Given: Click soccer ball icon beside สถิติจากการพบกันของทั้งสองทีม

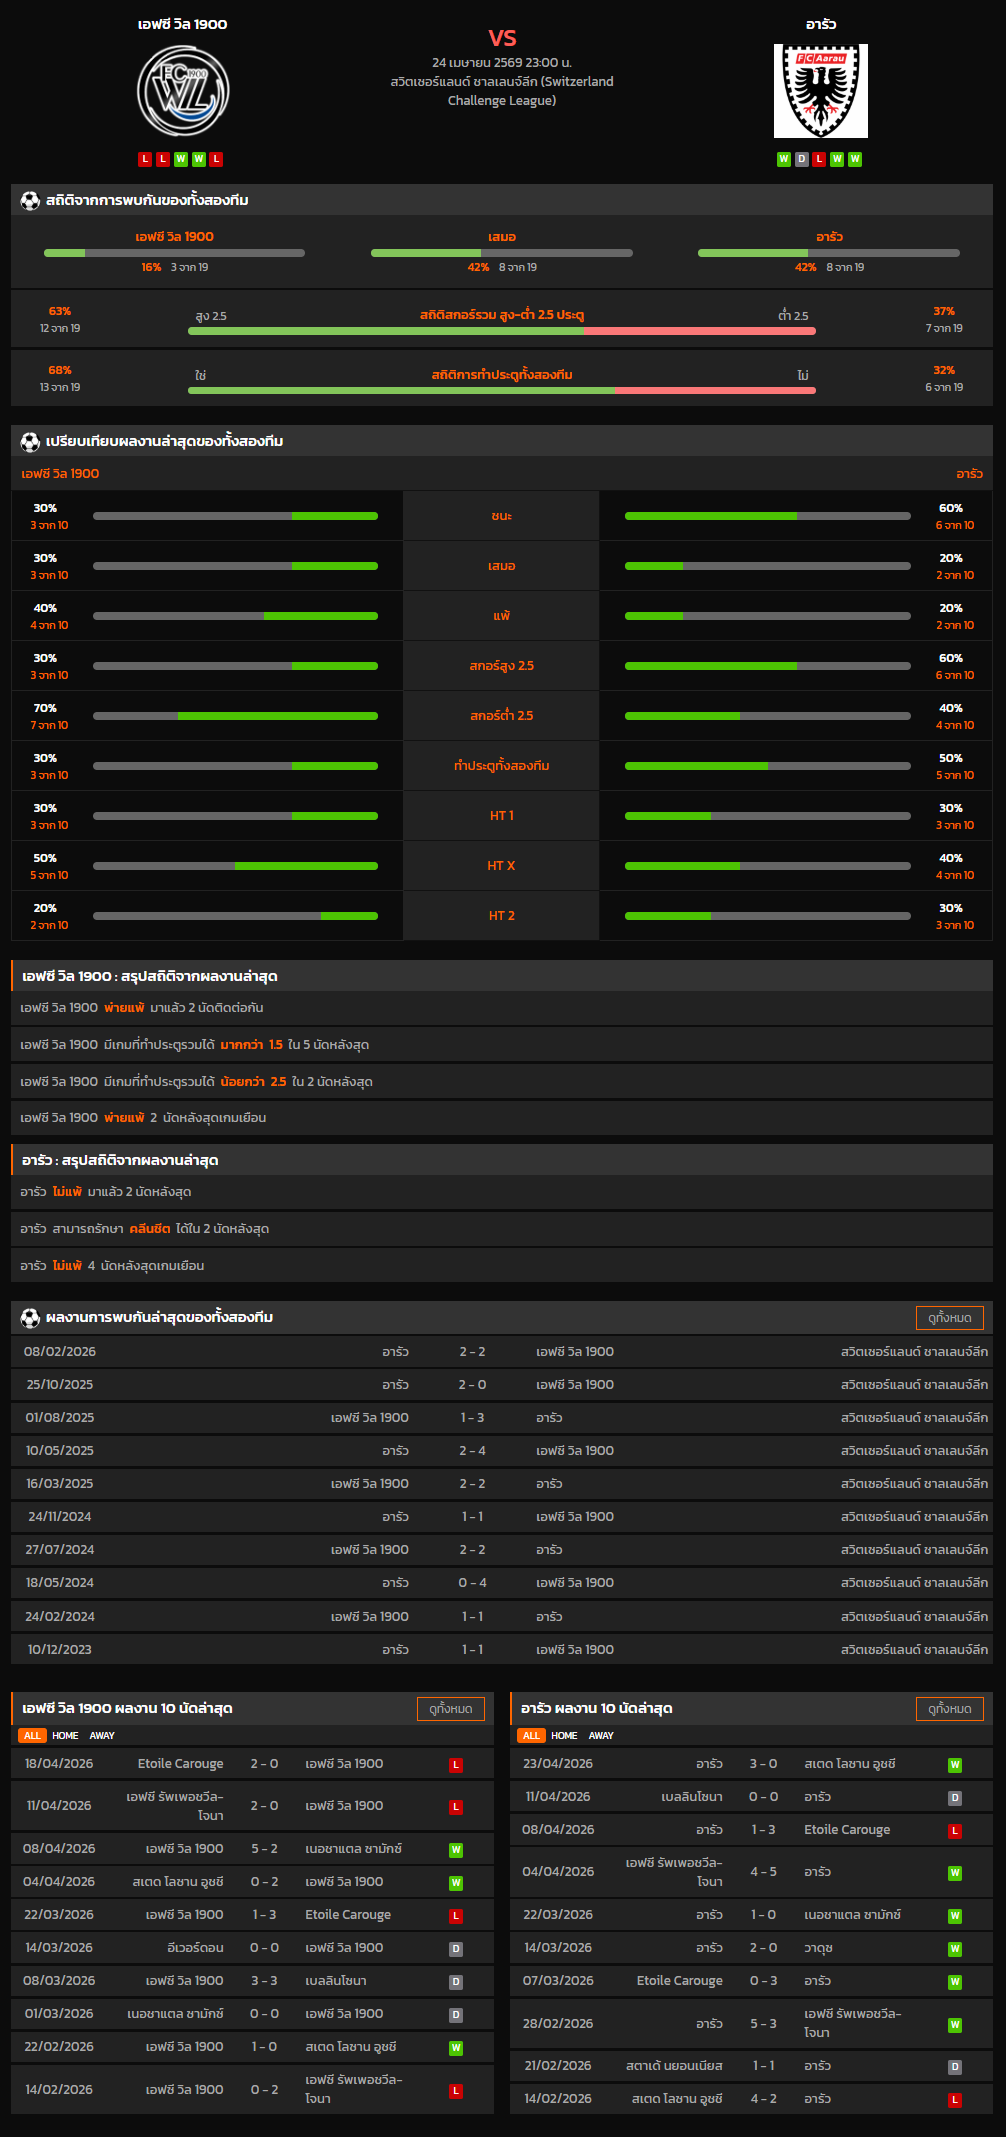Looking at the screenshot, I should pyautogui.click(x=30, y=200).
